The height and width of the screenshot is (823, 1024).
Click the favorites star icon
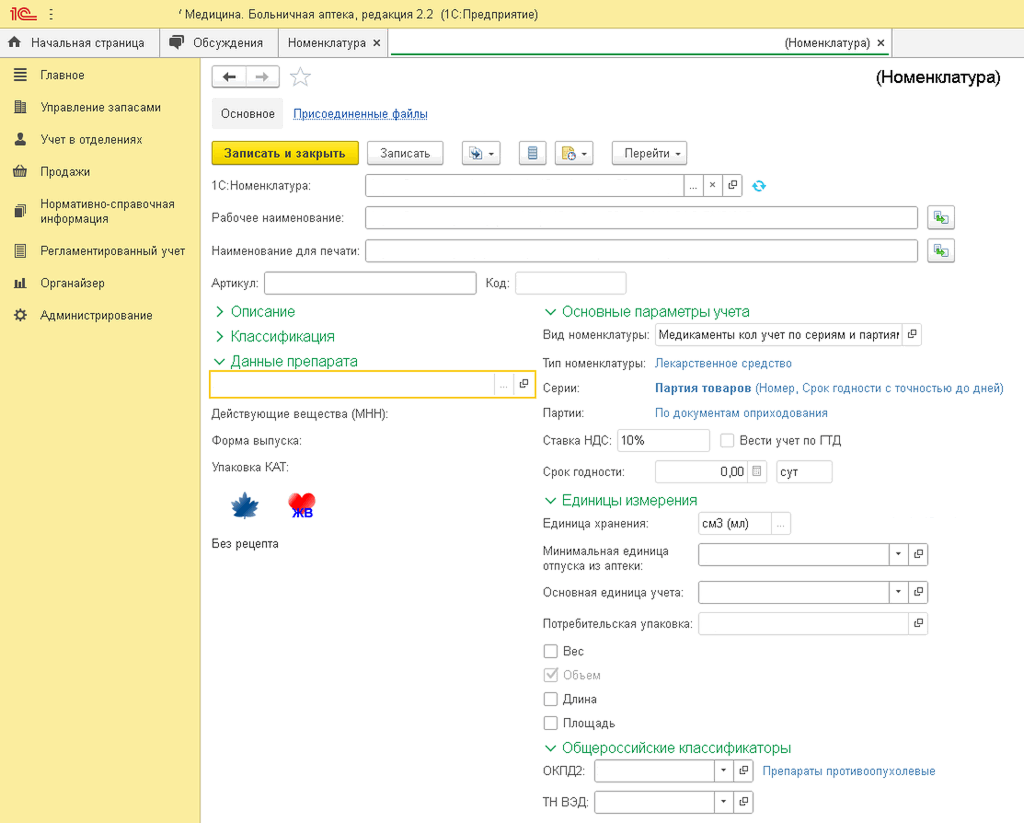click(x=300, y=78)
